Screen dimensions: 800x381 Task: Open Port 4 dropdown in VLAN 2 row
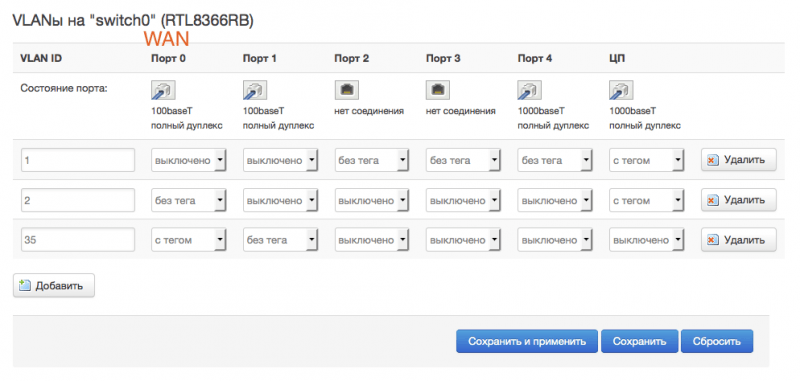point(555,200)
